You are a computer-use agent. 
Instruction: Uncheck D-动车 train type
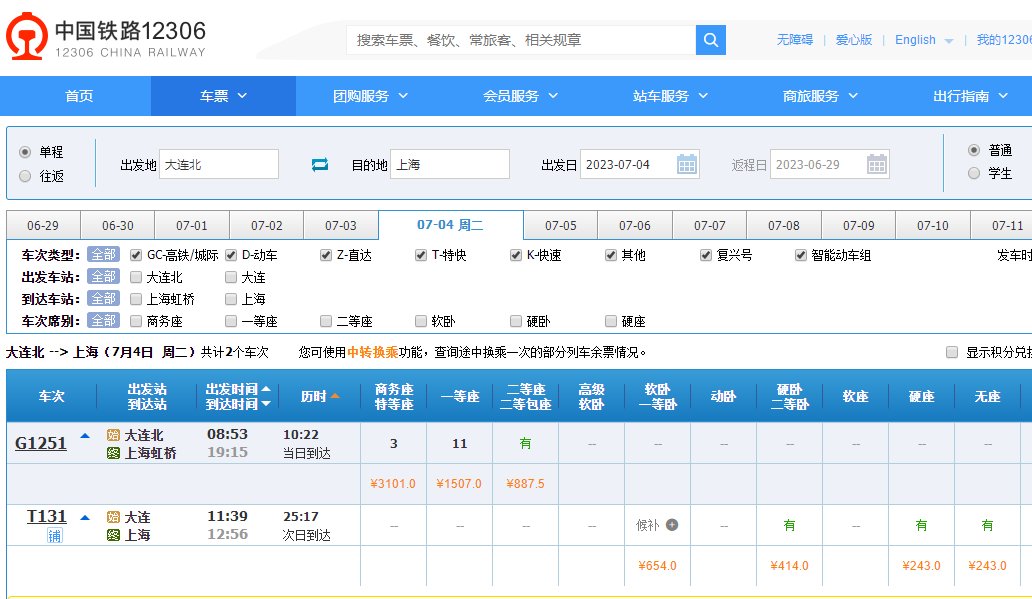pyautogui.click(x=231, y=255)
